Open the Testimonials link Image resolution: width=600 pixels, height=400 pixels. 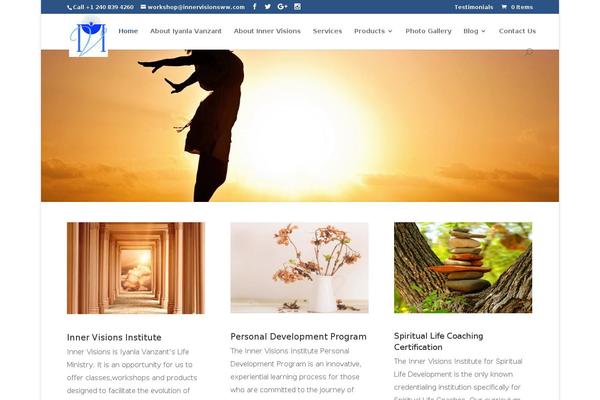(473, 7)
